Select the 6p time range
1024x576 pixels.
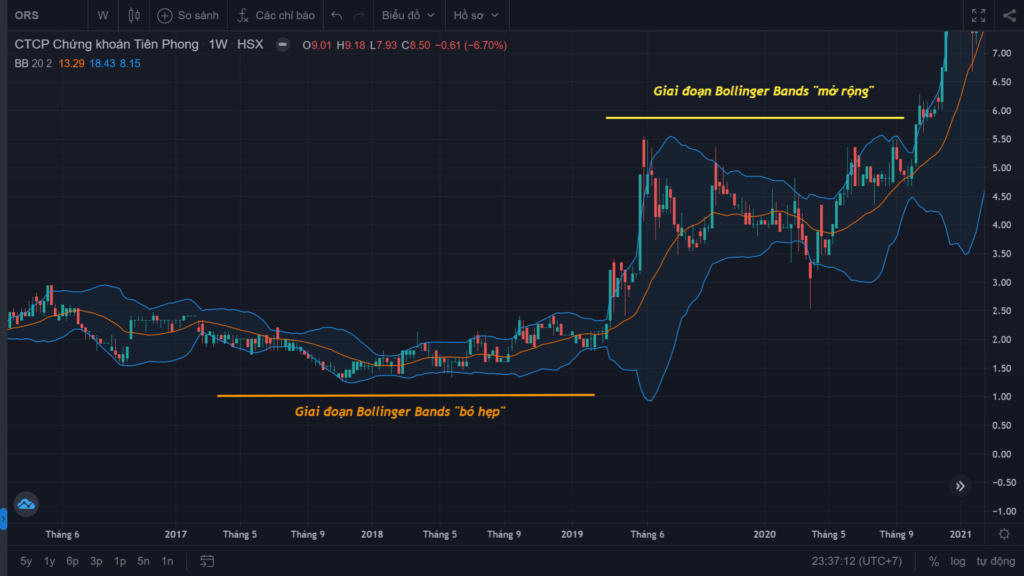(72, 561)
